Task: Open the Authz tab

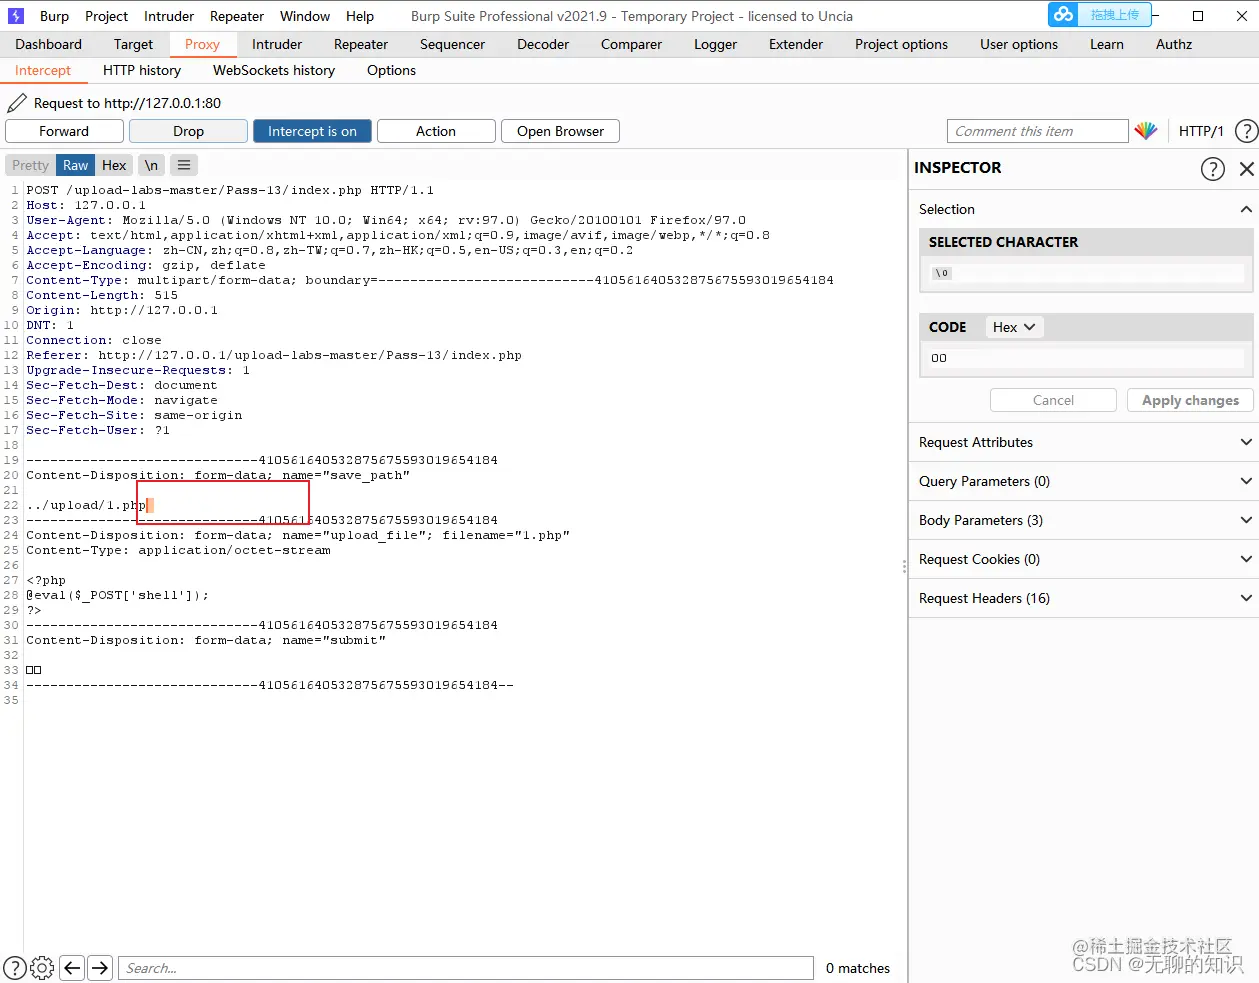Action: coord(1174,44)
